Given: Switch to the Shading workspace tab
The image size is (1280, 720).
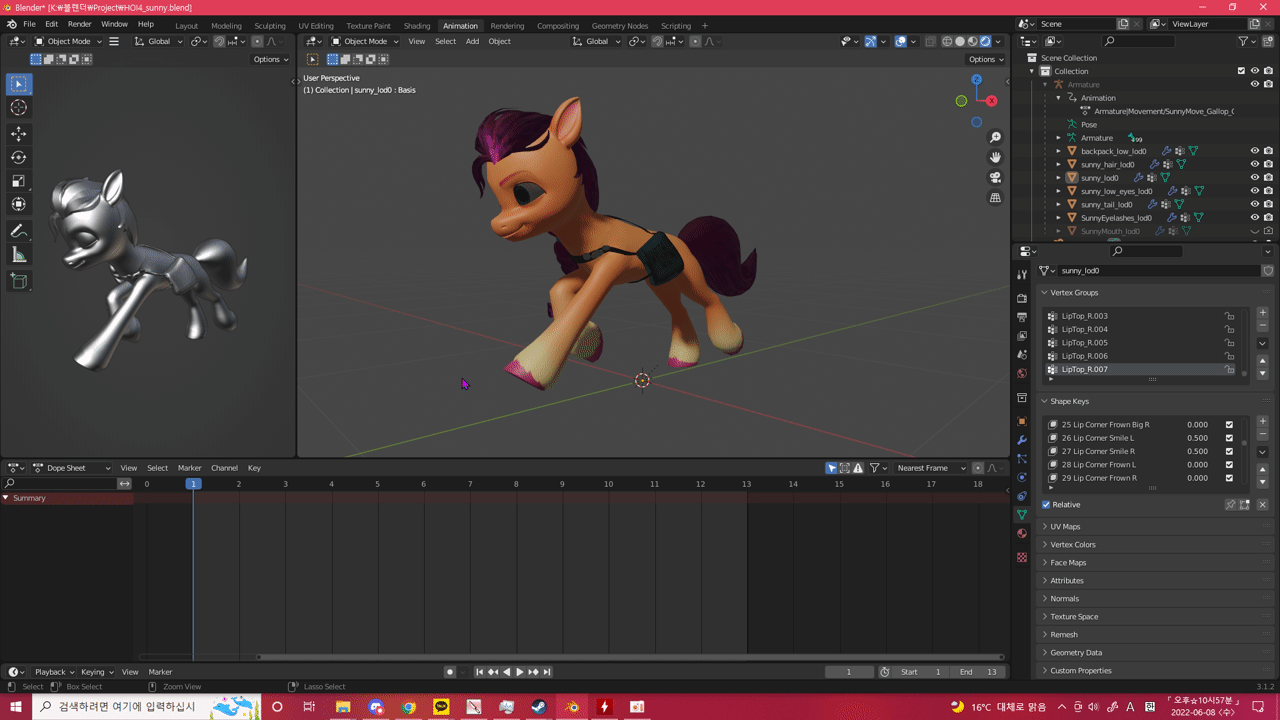Looking at the screenshot, I should click(417, 26).
